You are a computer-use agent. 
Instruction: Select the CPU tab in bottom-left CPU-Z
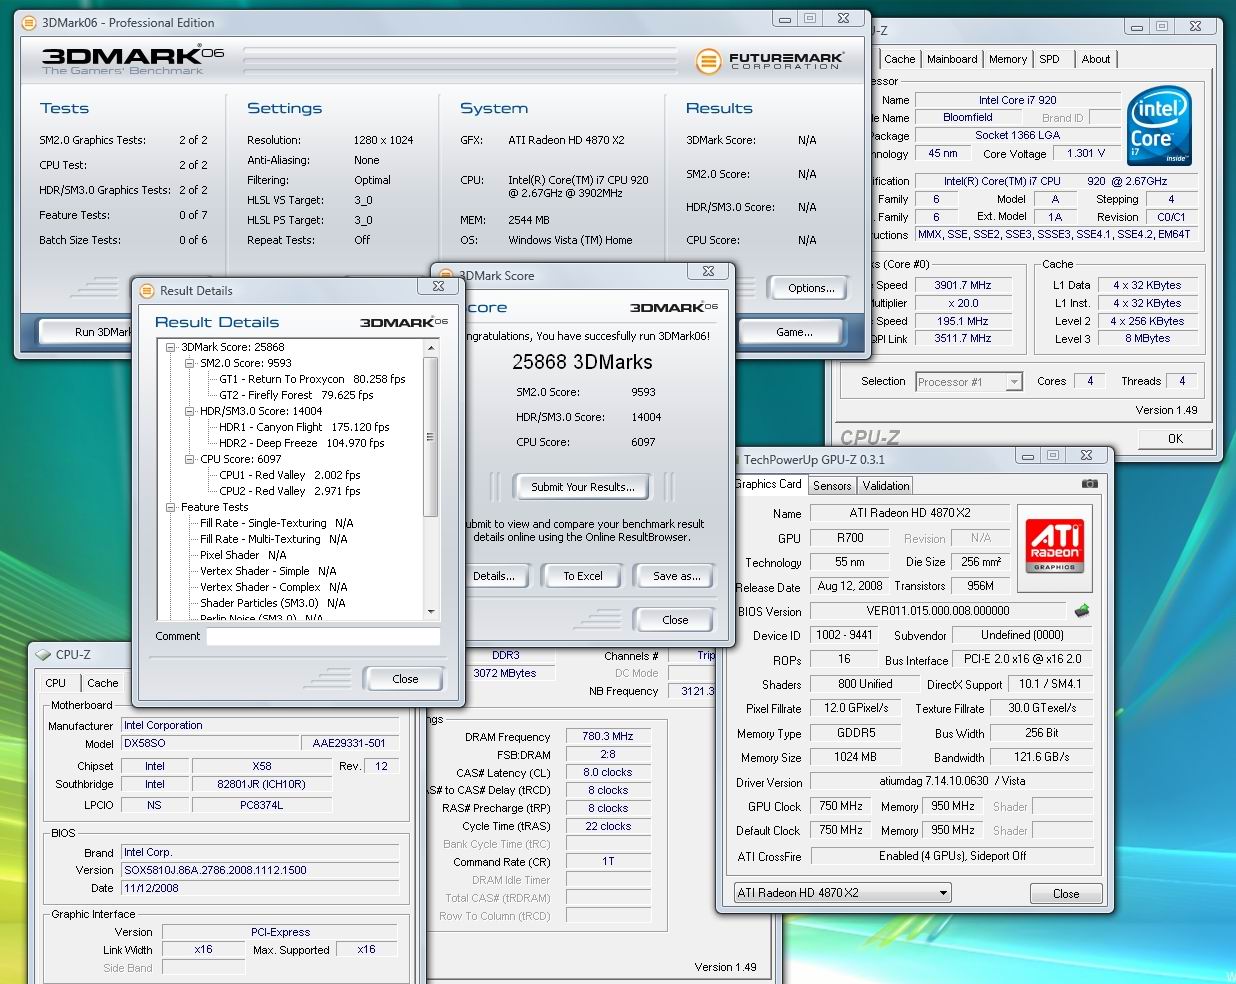point(56,683)
